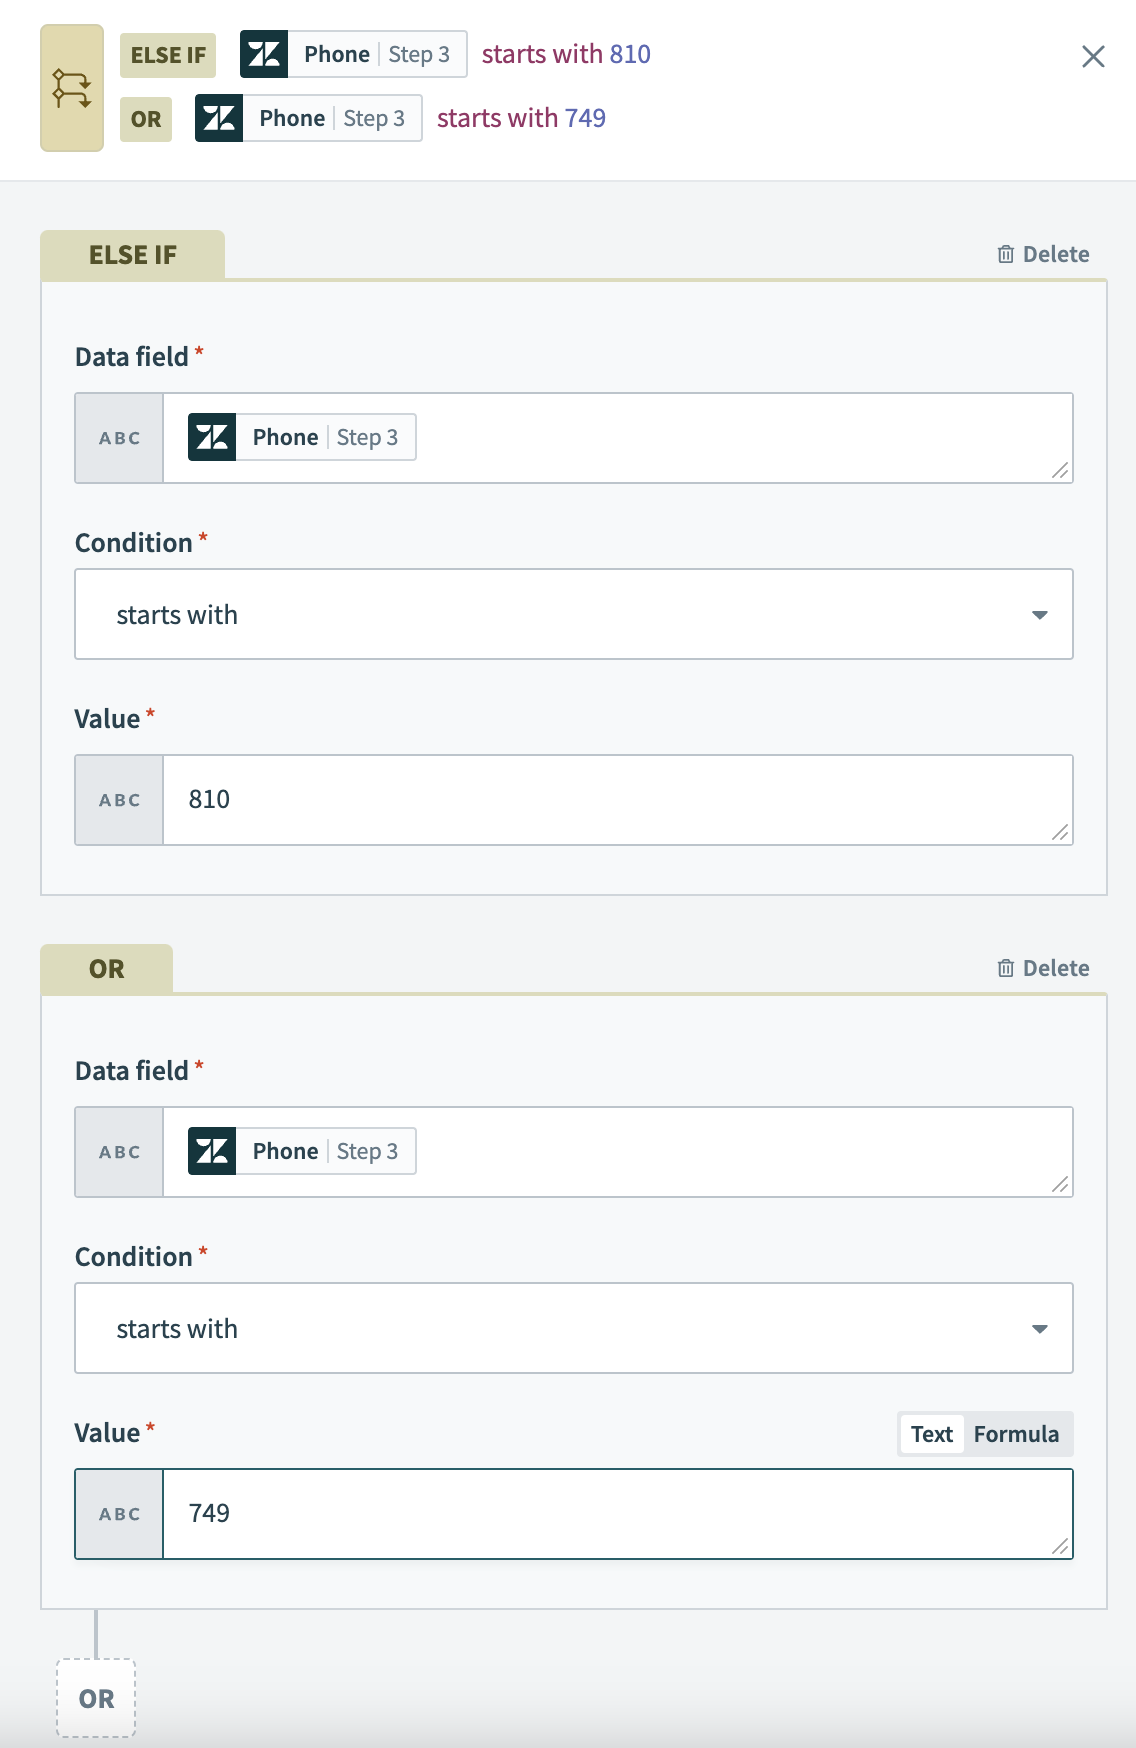Switch Value input to Formula mode
The image size is (1136, 1748).
(x=1016, y=1434)
